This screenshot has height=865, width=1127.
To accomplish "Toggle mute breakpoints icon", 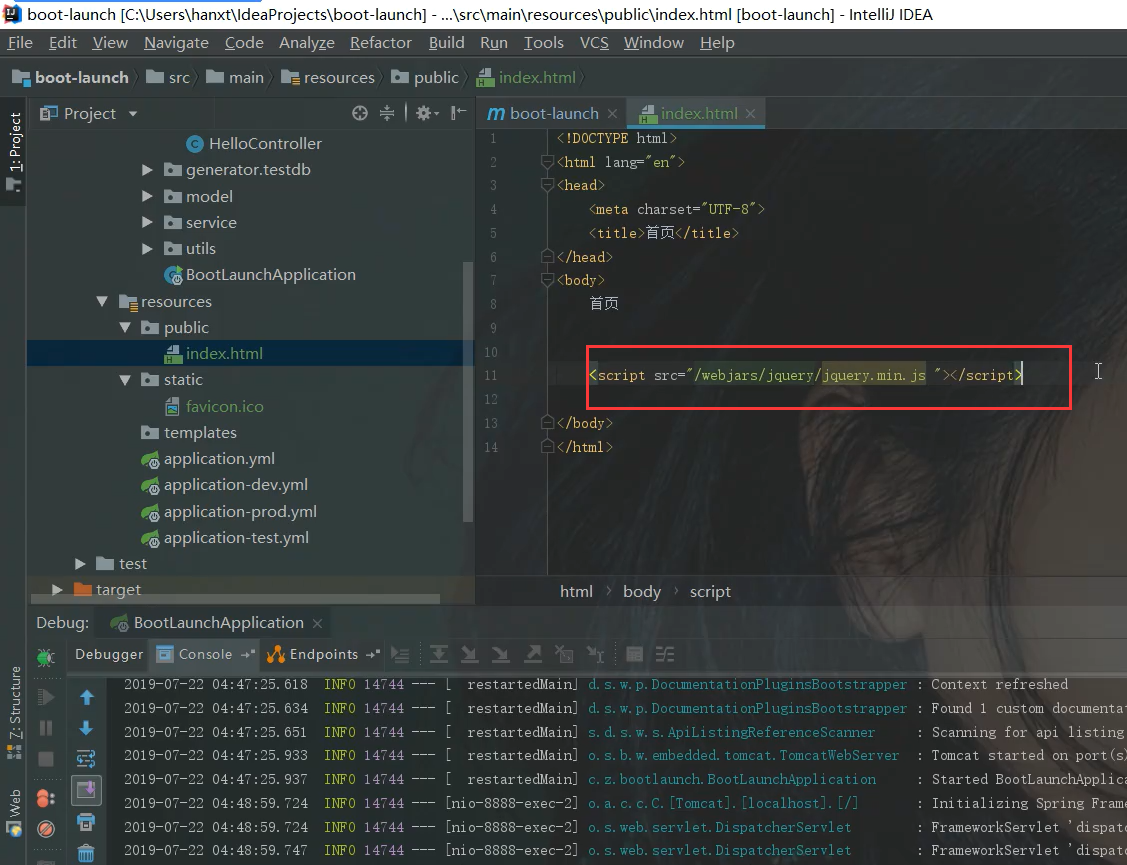I will click(45, 830).
